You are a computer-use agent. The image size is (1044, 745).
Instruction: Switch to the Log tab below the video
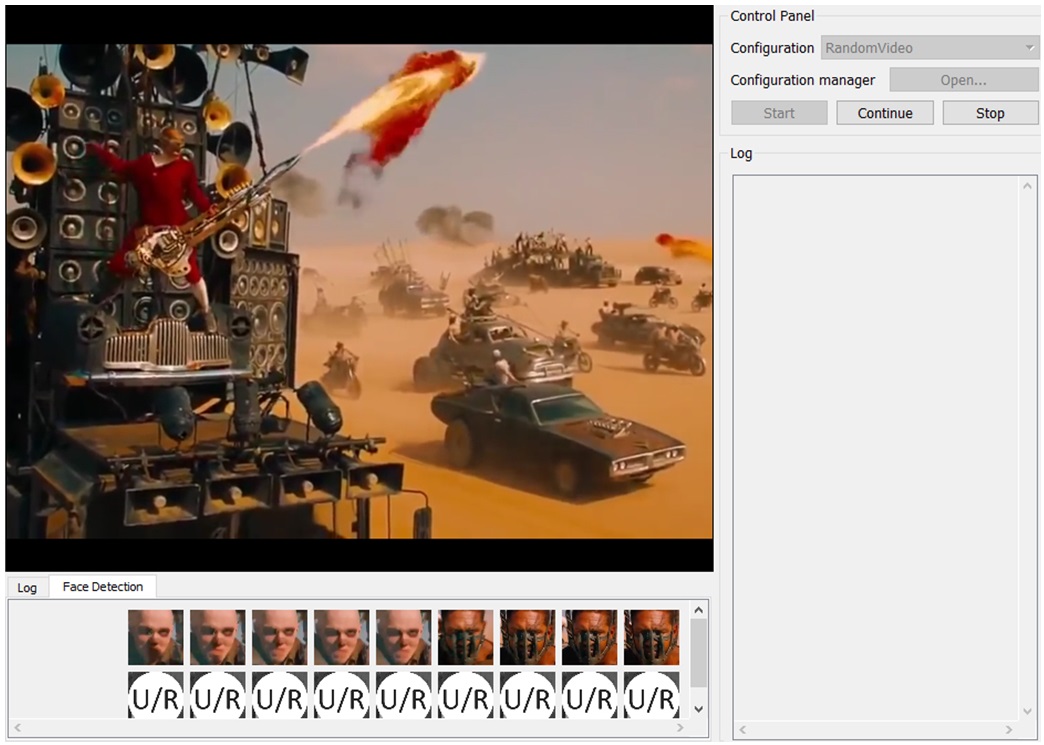pyautogui.click(x=27, y=588)
